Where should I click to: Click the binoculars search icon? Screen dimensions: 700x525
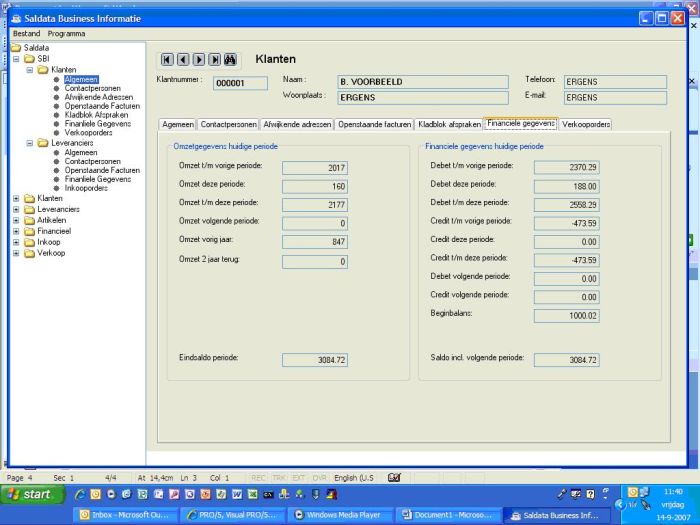click(x=230, y=59)
